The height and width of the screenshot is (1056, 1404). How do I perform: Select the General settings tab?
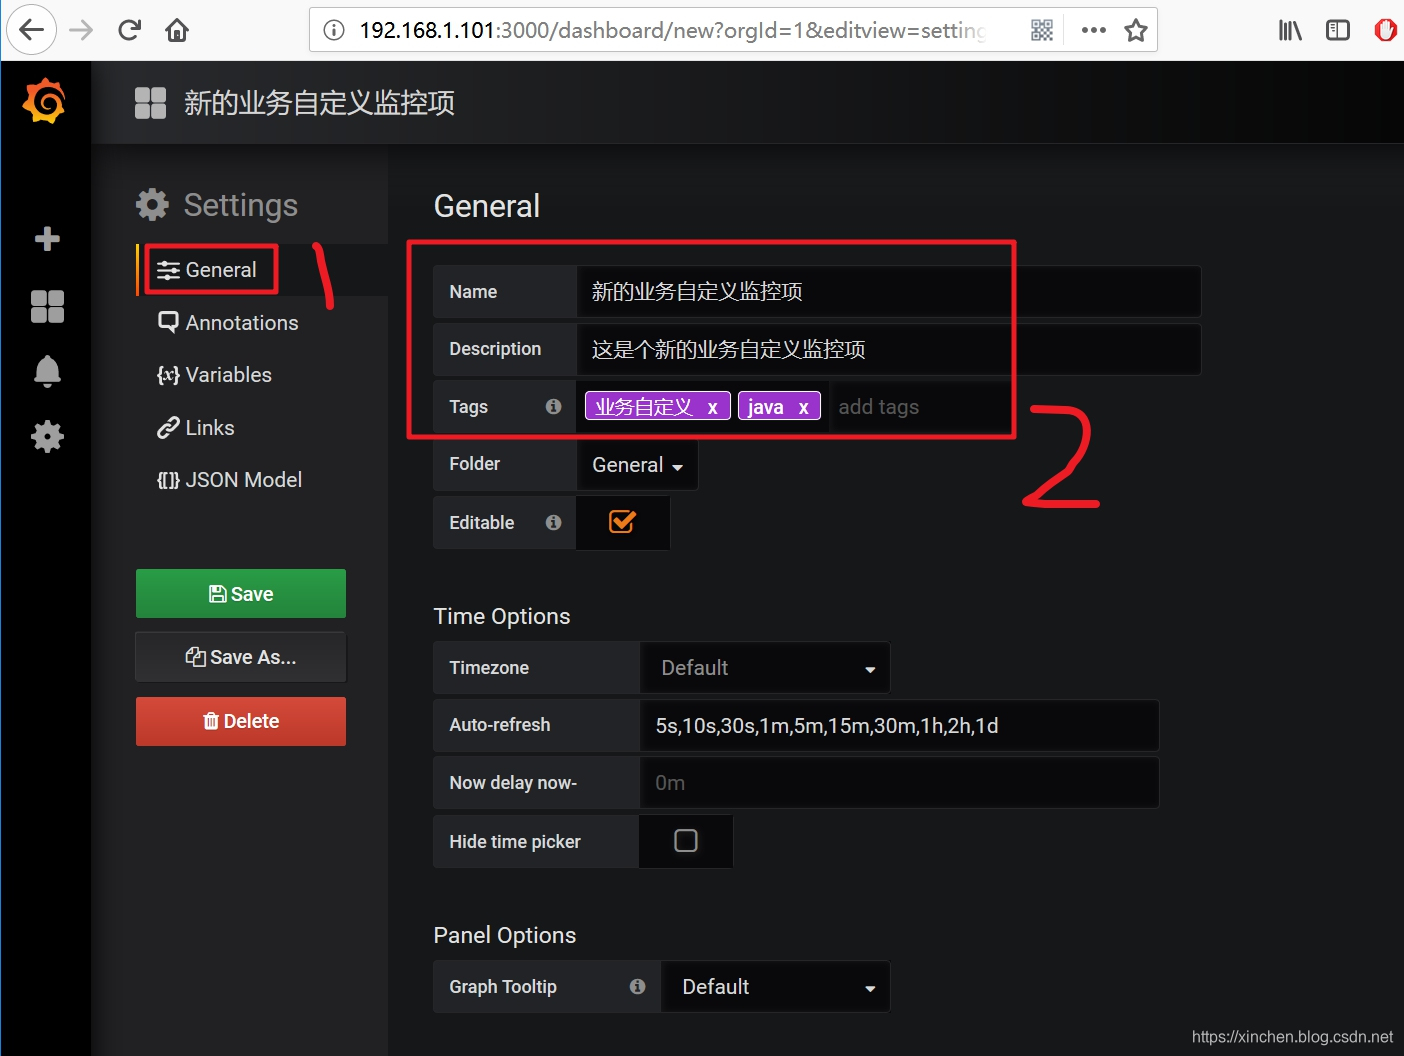208,270
